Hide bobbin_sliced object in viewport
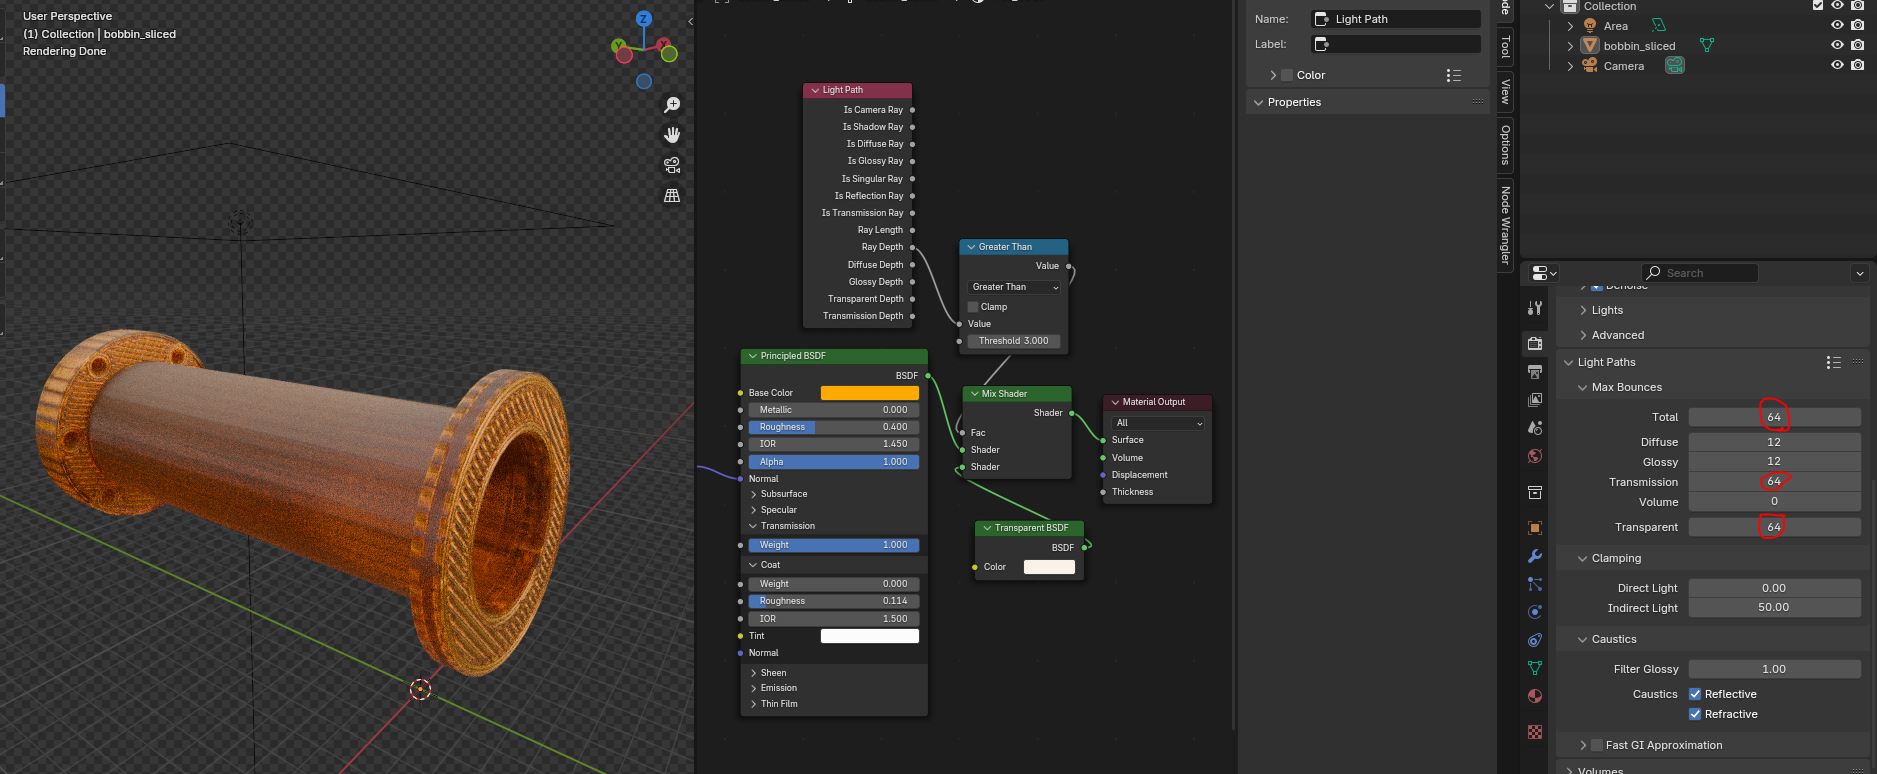 pyautogui.click(x=1837, y=46)
